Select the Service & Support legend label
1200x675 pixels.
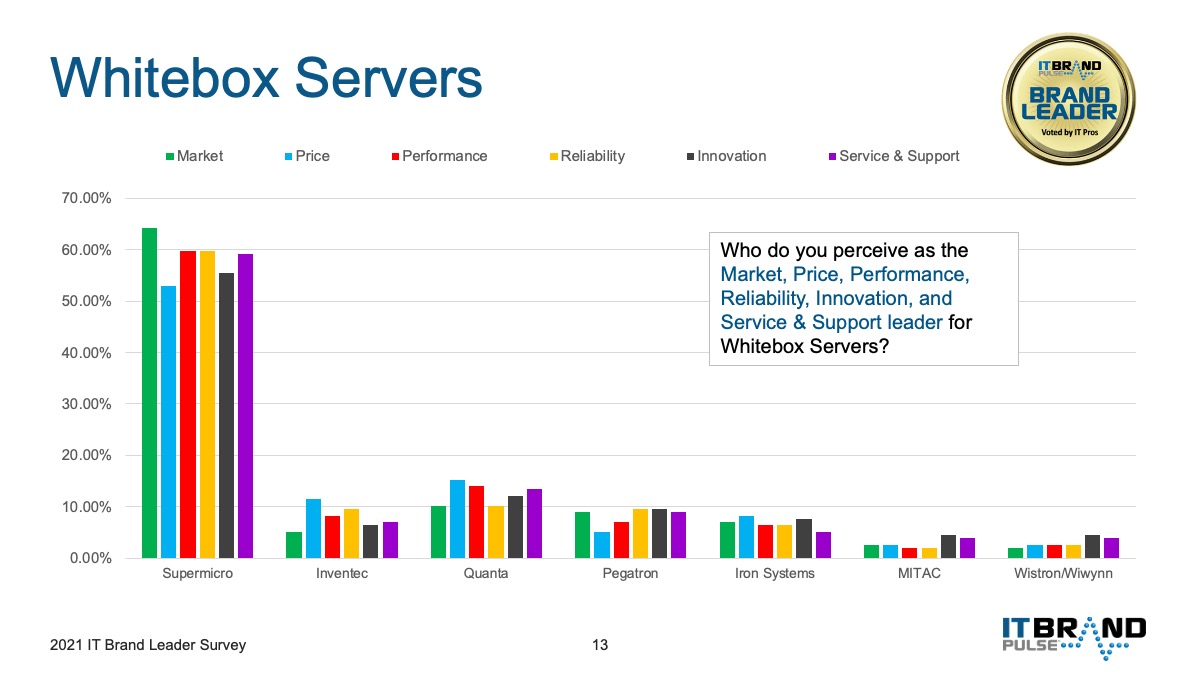(x=900, y=156)
